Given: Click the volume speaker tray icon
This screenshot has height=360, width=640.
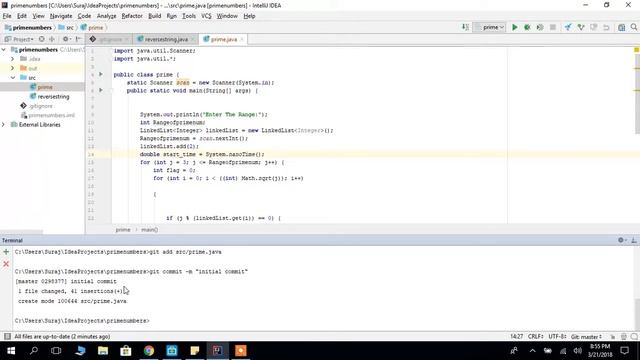Looking at the screenshot, I should [578, 351].
